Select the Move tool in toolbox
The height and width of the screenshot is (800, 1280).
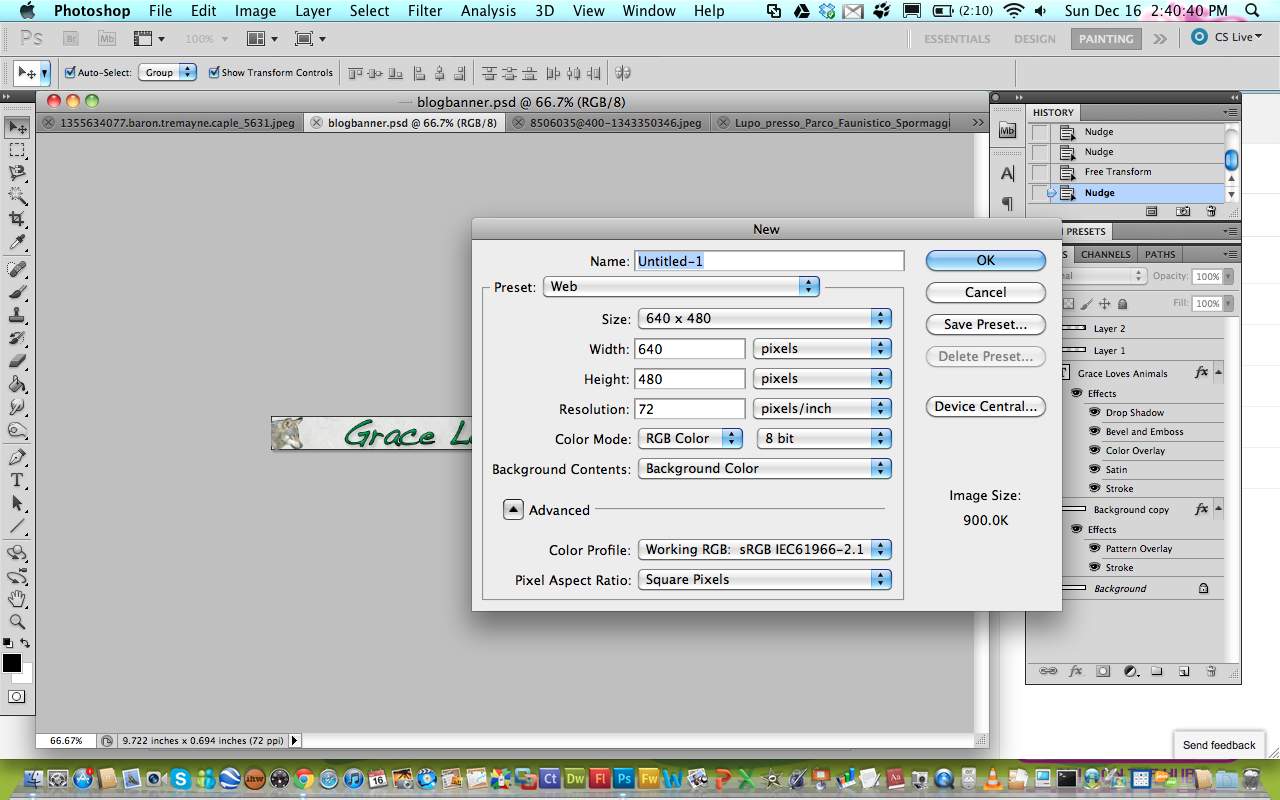(18, 127)
